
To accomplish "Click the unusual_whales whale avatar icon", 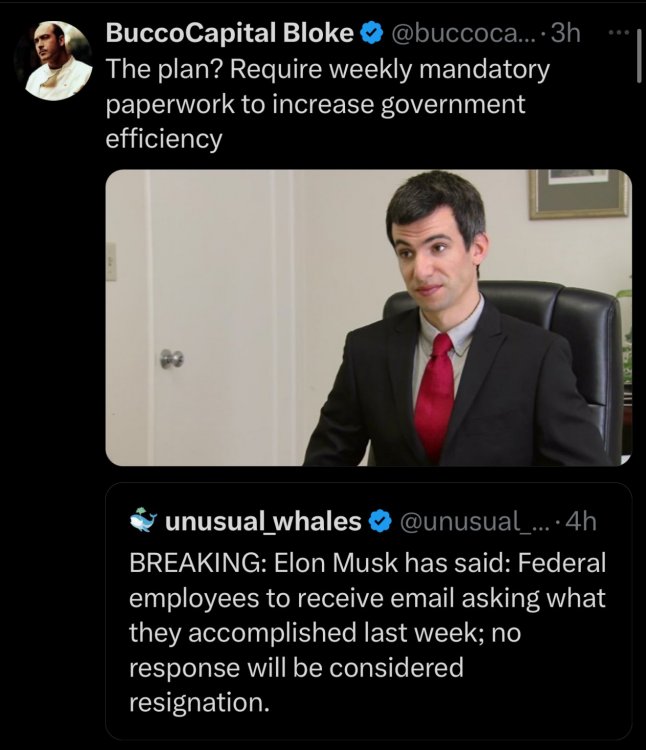I will pyautogui.click(x=144, y=521).
